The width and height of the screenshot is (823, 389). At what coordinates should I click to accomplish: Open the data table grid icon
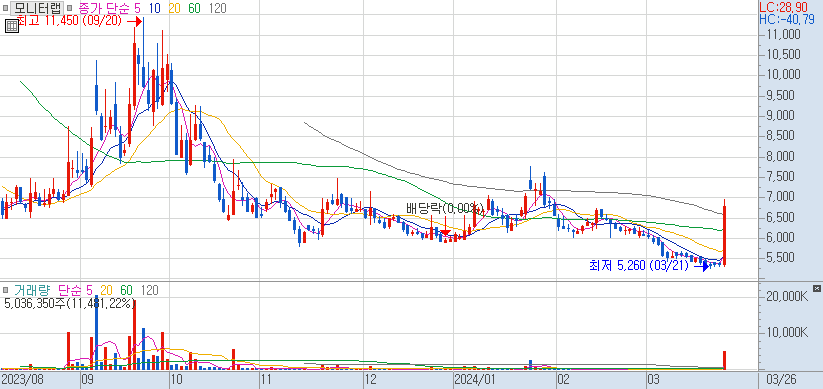(12, 26)
